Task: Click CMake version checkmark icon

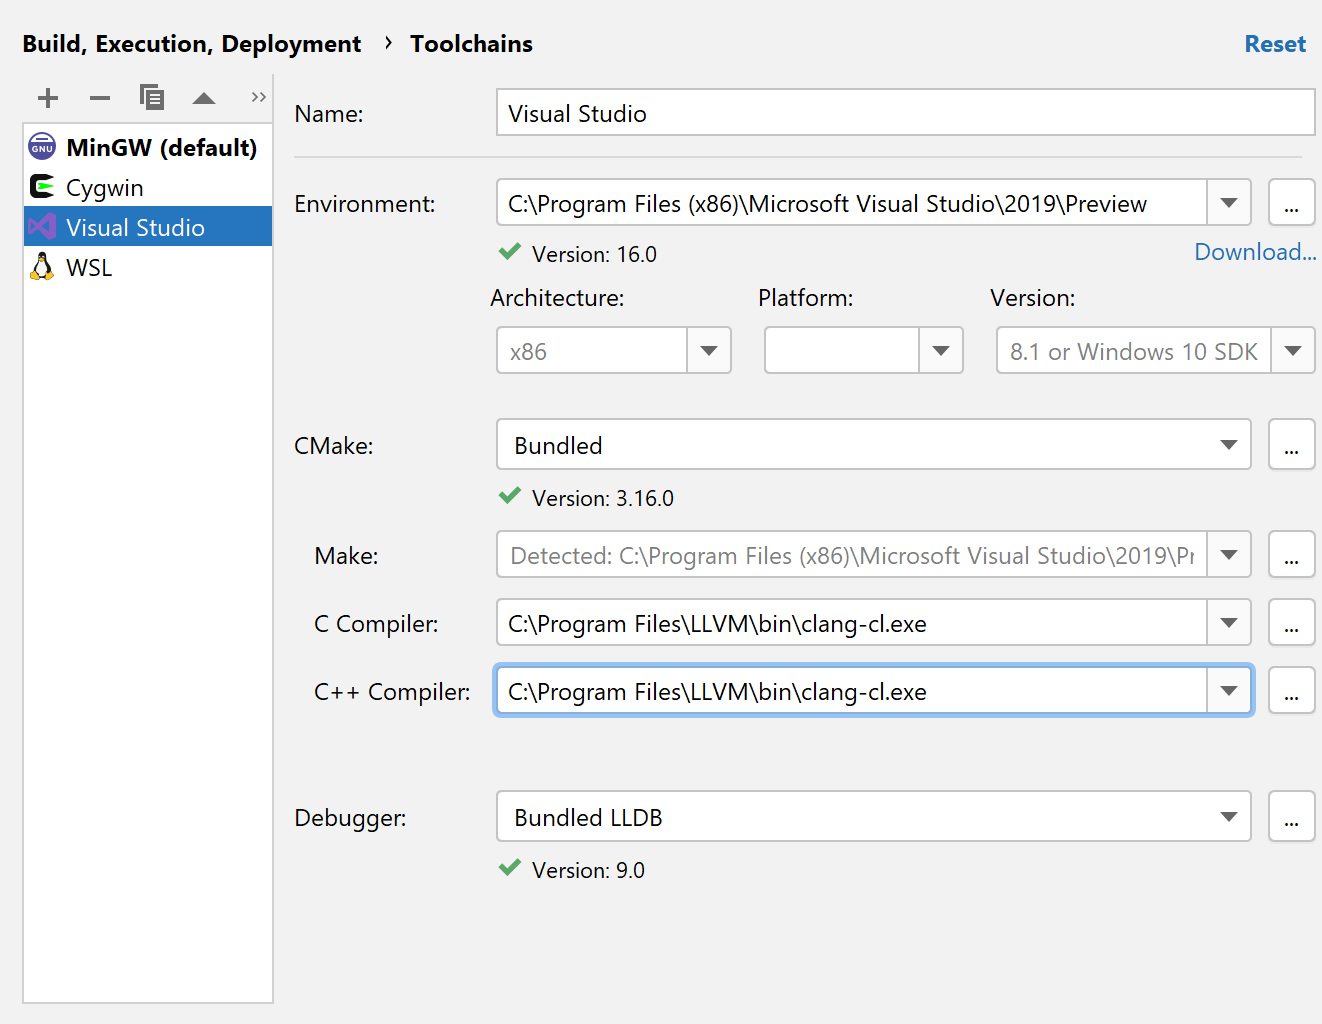Action: 510,496
